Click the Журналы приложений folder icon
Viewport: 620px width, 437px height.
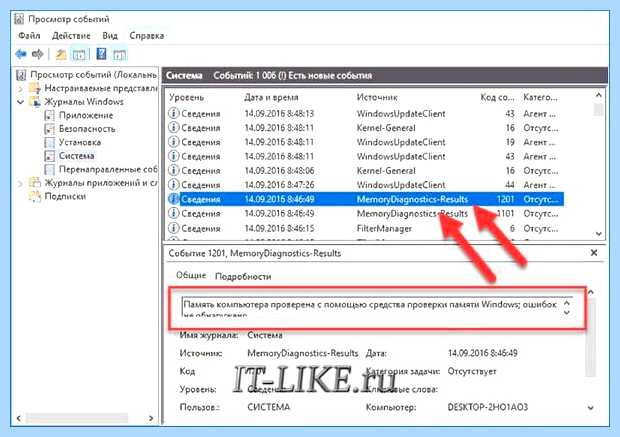point(35,183)
